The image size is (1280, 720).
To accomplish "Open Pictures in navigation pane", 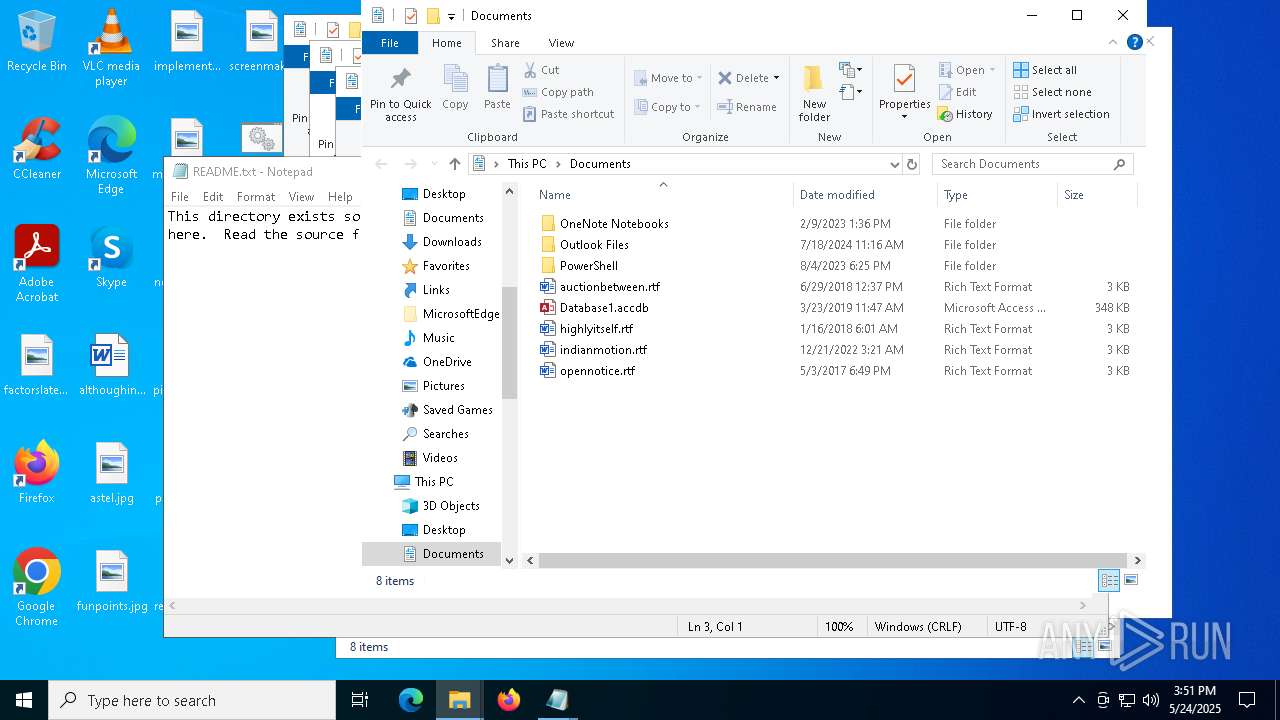I will tap(443, 386).
